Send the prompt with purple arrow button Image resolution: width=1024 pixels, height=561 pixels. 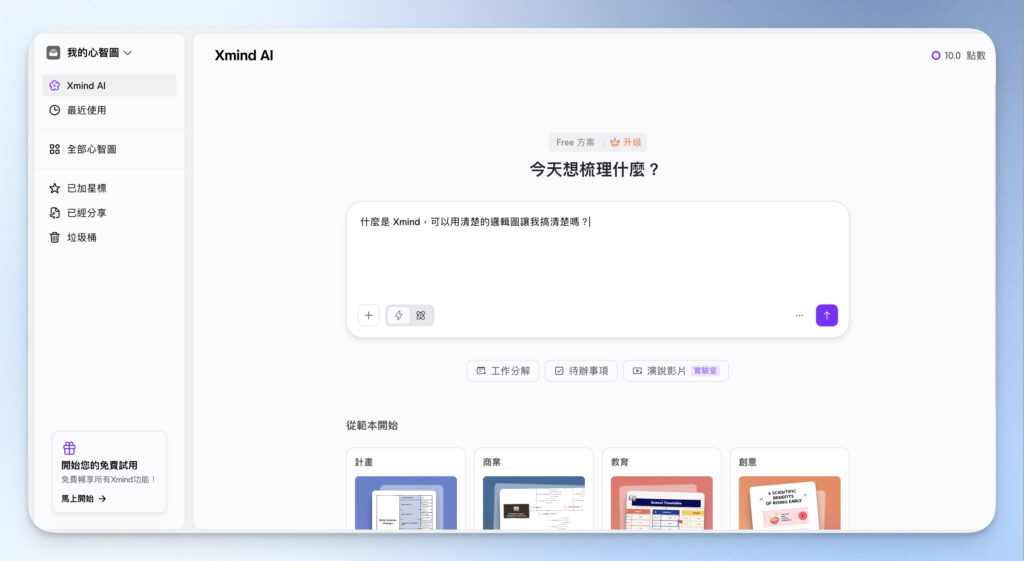827,315
